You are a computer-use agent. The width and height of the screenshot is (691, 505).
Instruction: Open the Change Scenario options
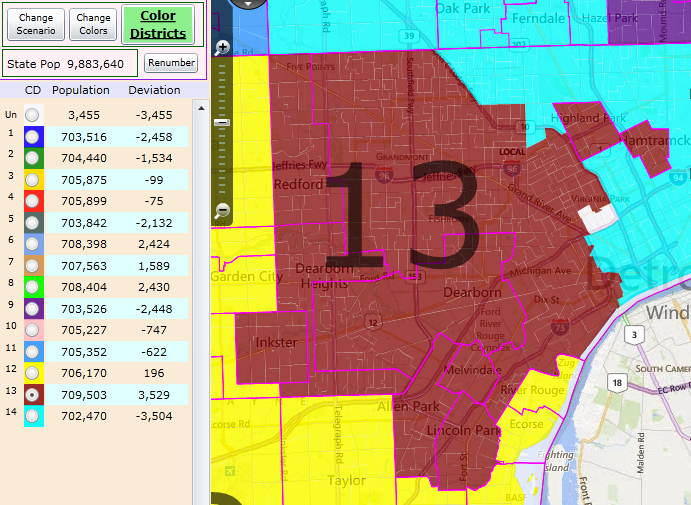coord(36,24)
